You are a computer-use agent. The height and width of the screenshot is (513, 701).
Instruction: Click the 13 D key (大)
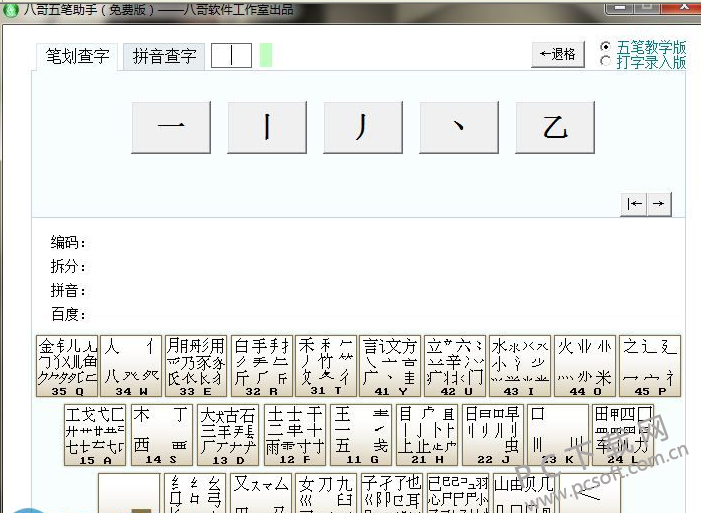[x=228, y=435]
